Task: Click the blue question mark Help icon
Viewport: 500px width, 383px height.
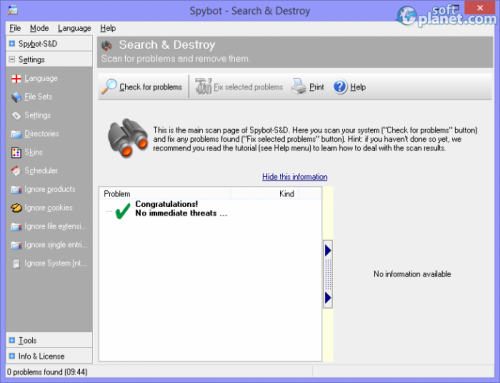Action: (x=340, y=87)
